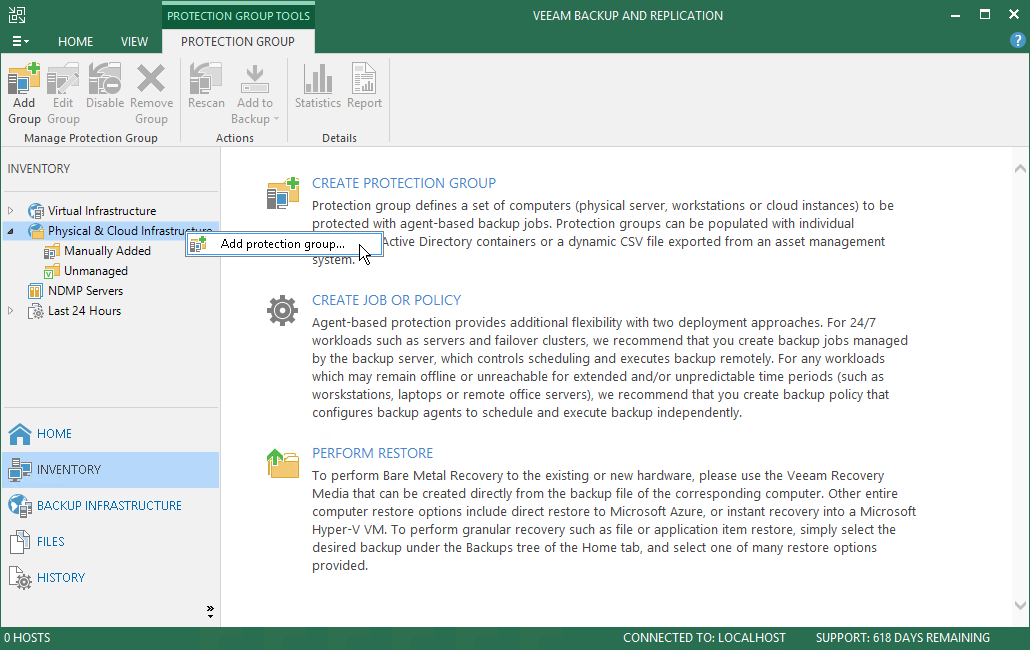Select the Unmanaged tree item

96,271
